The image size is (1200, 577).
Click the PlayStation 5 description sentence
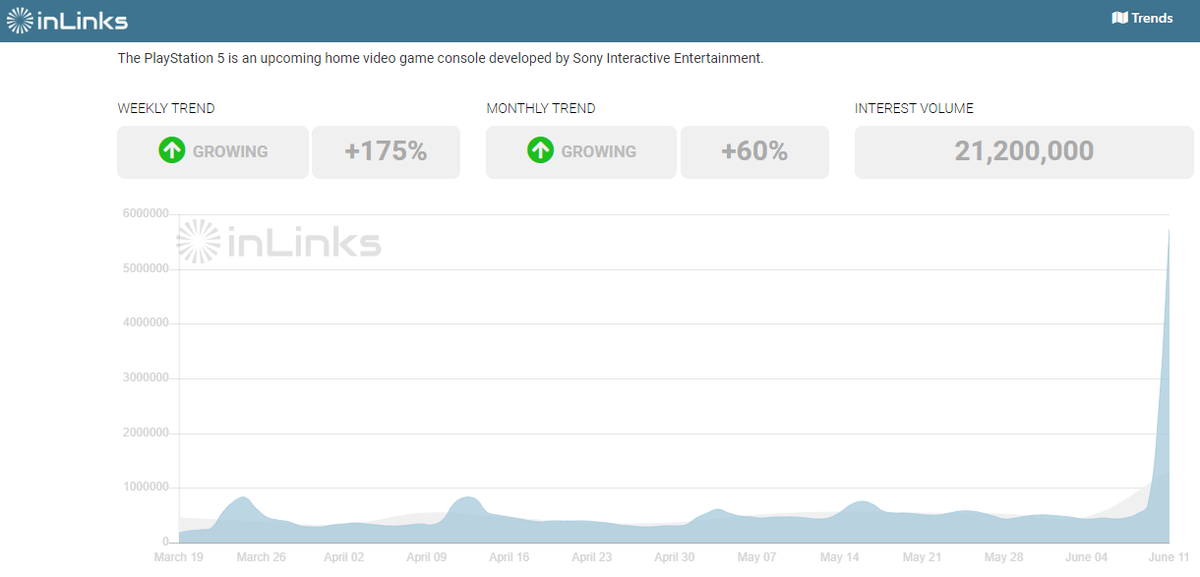tap(441, 59)
